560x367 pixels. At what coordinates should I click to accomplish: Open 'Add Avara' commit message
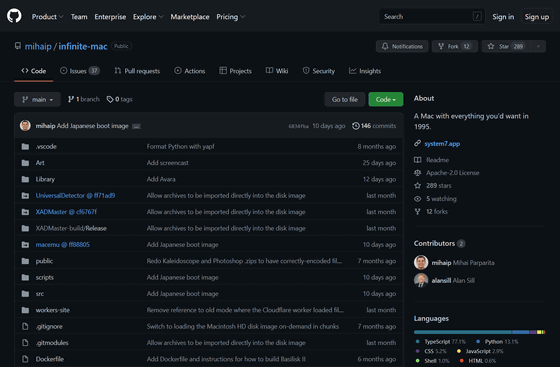[161, 179]
